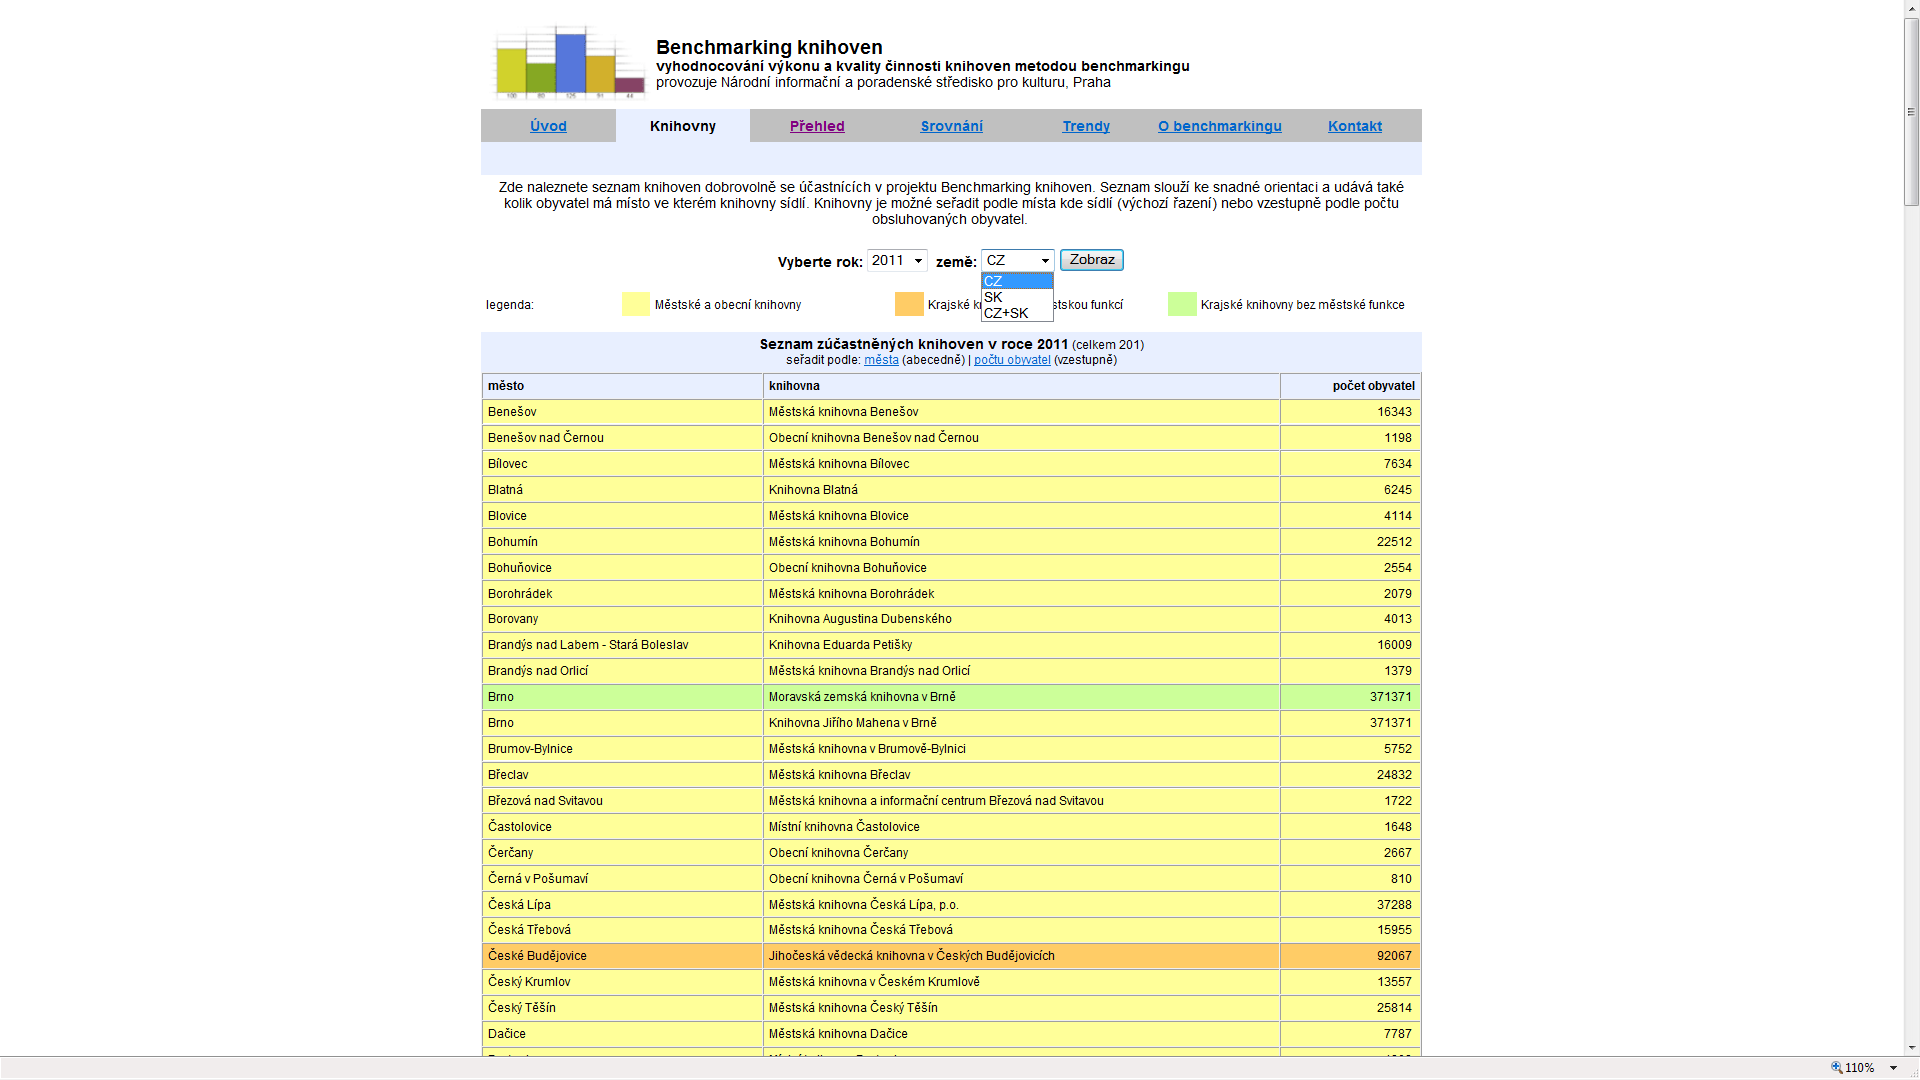The image size is (1920, 1080).
Task: Click Obecní knihovna Černá v Pošumaví
Action: pos(1021,879)
